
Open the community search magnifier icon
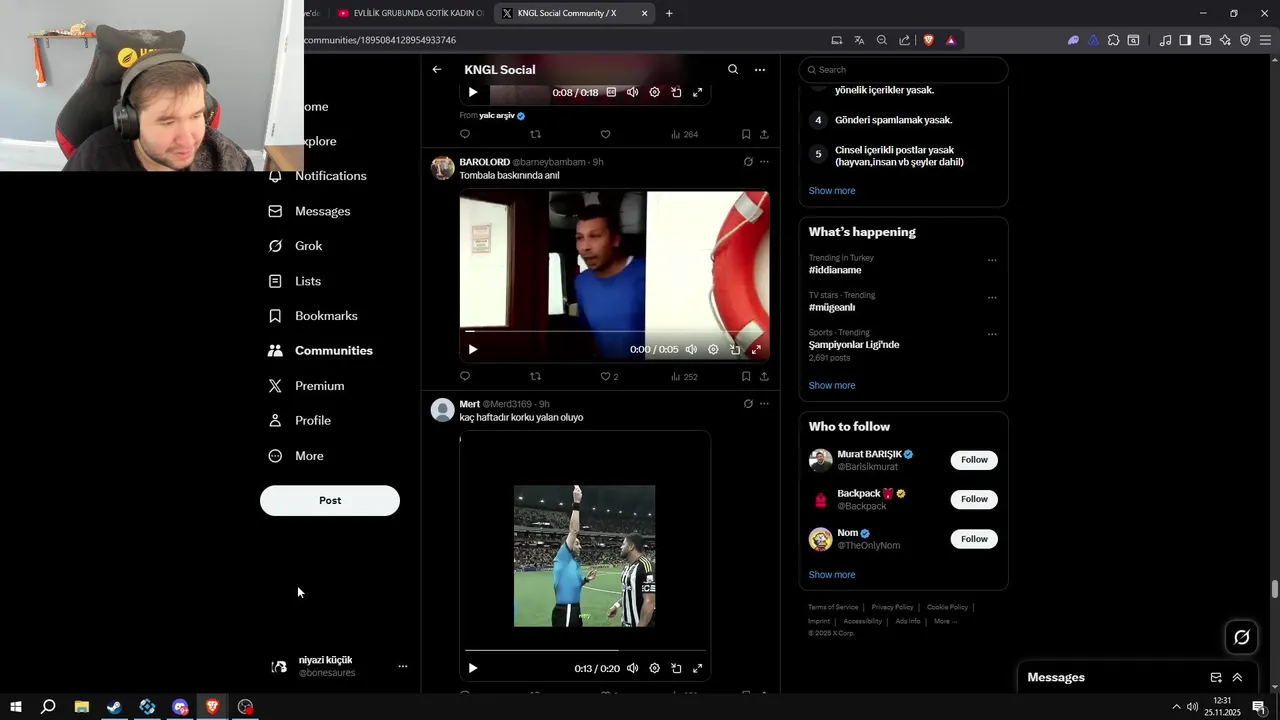click(733, 70)
